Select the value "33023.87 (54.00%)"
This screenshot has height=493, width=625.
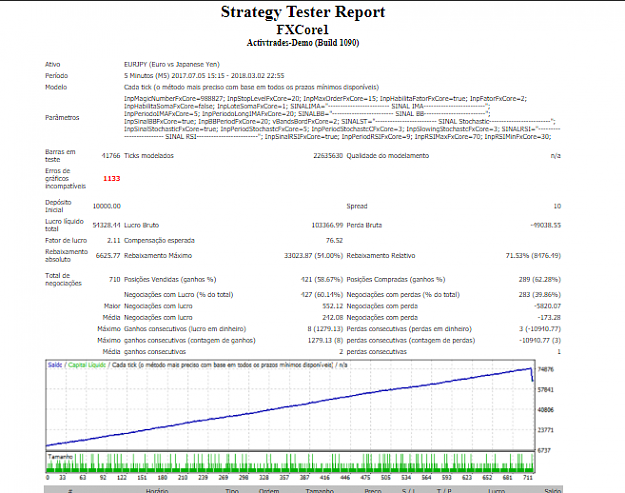(313, 256)
